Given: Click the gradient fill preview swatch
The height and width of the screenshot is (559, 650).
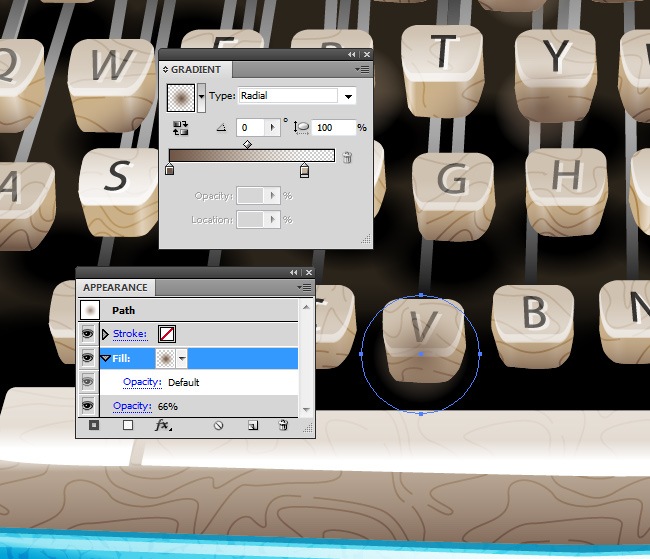Looking at the screenshot, I should pyautogui.click(x=181, y=97).
